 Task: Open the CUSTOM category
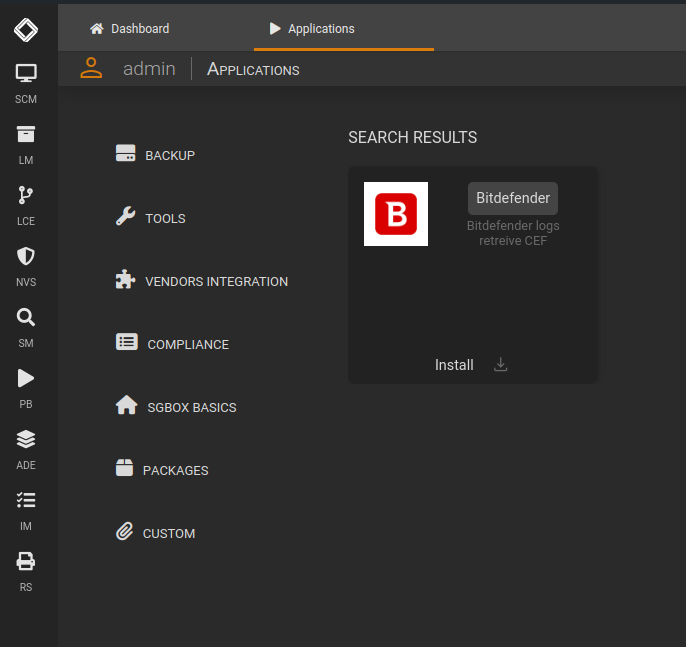point(155,533)
